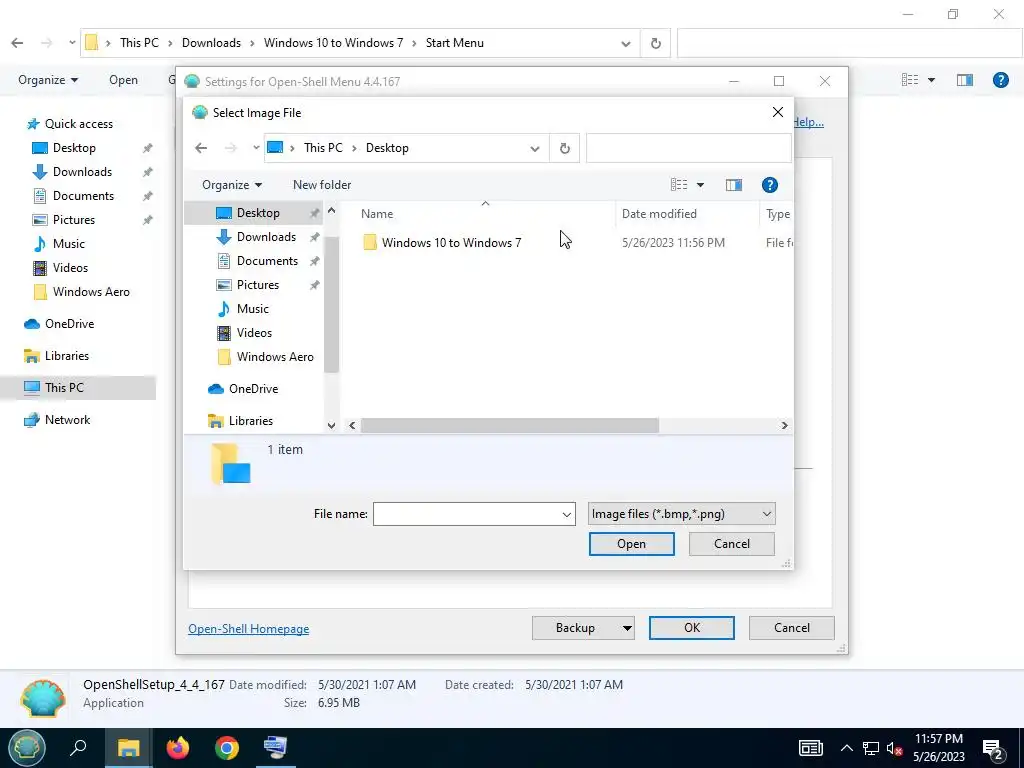Go back in the Explorer window
The height and width of the screenshot is (768, 1024).
(18, 43)
